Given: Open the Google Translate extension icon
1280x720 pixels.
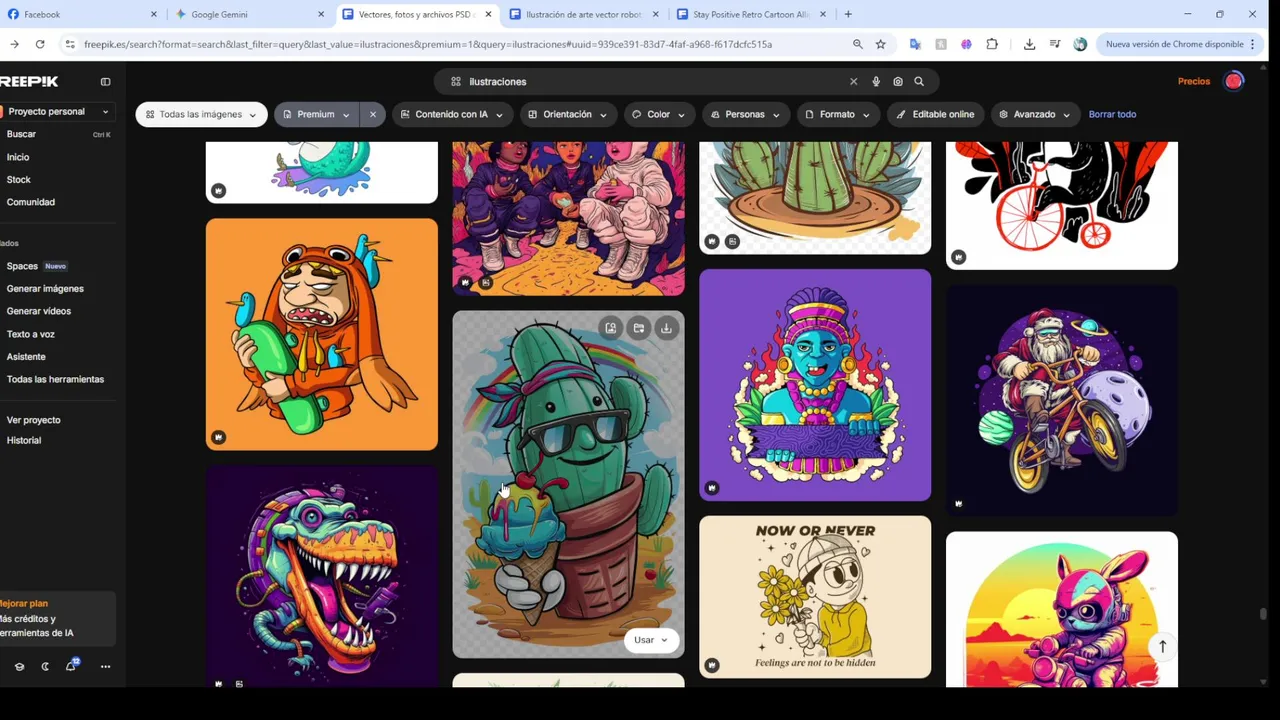Looking at the screenshot, I should tap(915, 44).
